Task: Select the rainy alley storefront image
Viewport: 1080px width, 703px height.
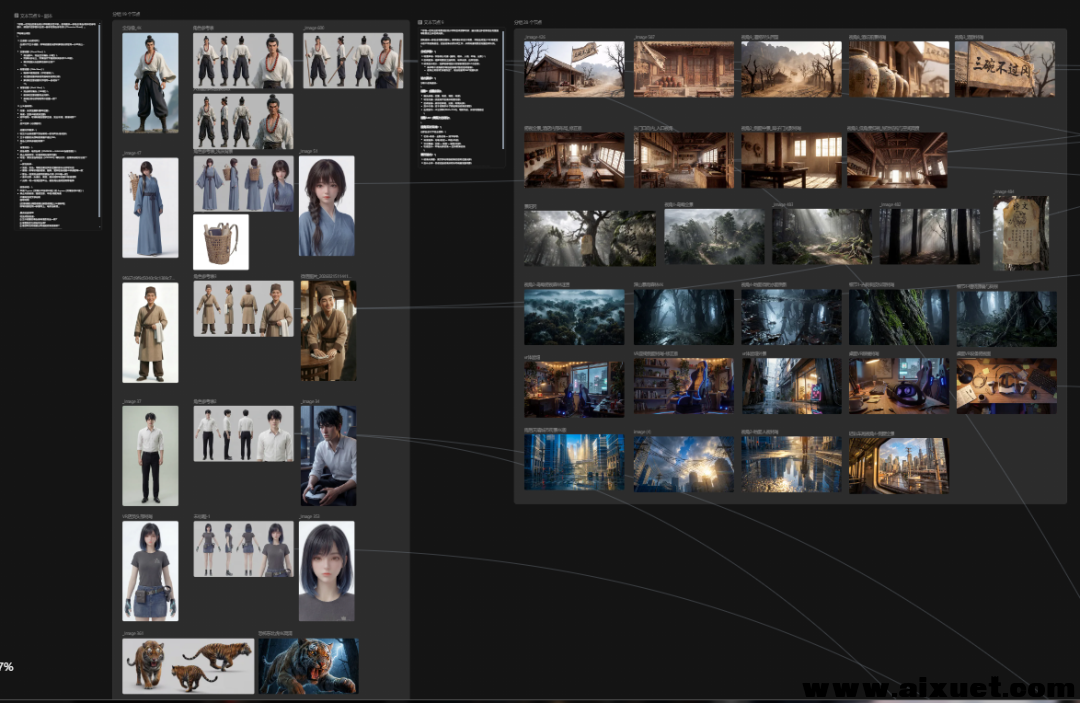Action: point(791,386)
